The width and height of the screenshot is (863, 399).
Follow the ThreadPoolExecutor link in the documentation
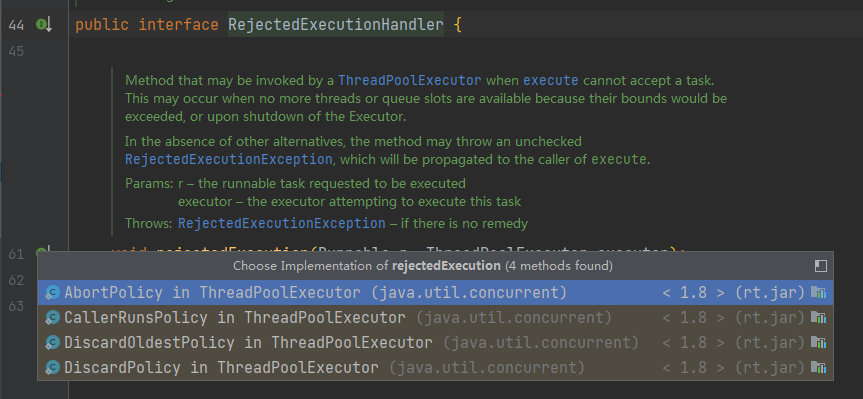[x=409, y=80]
